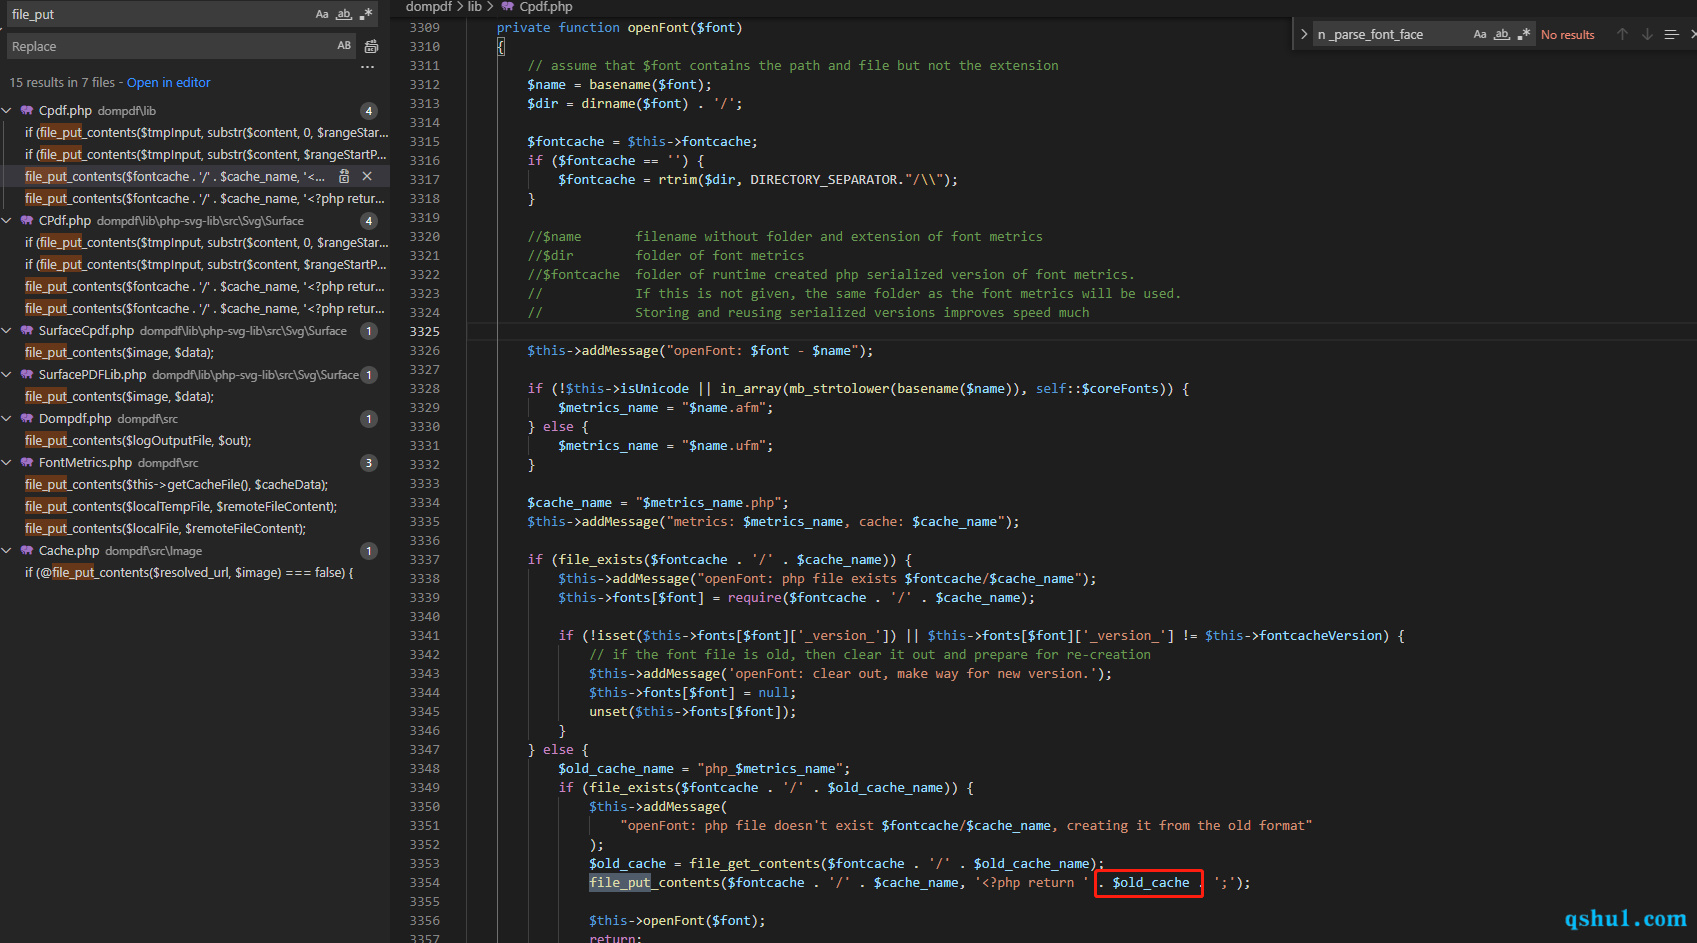Click PHP icon of SurfacePDFLib.php result
Image resolution: width=1697 pixels, height=943 pixels.
click(x=27, y=375)
